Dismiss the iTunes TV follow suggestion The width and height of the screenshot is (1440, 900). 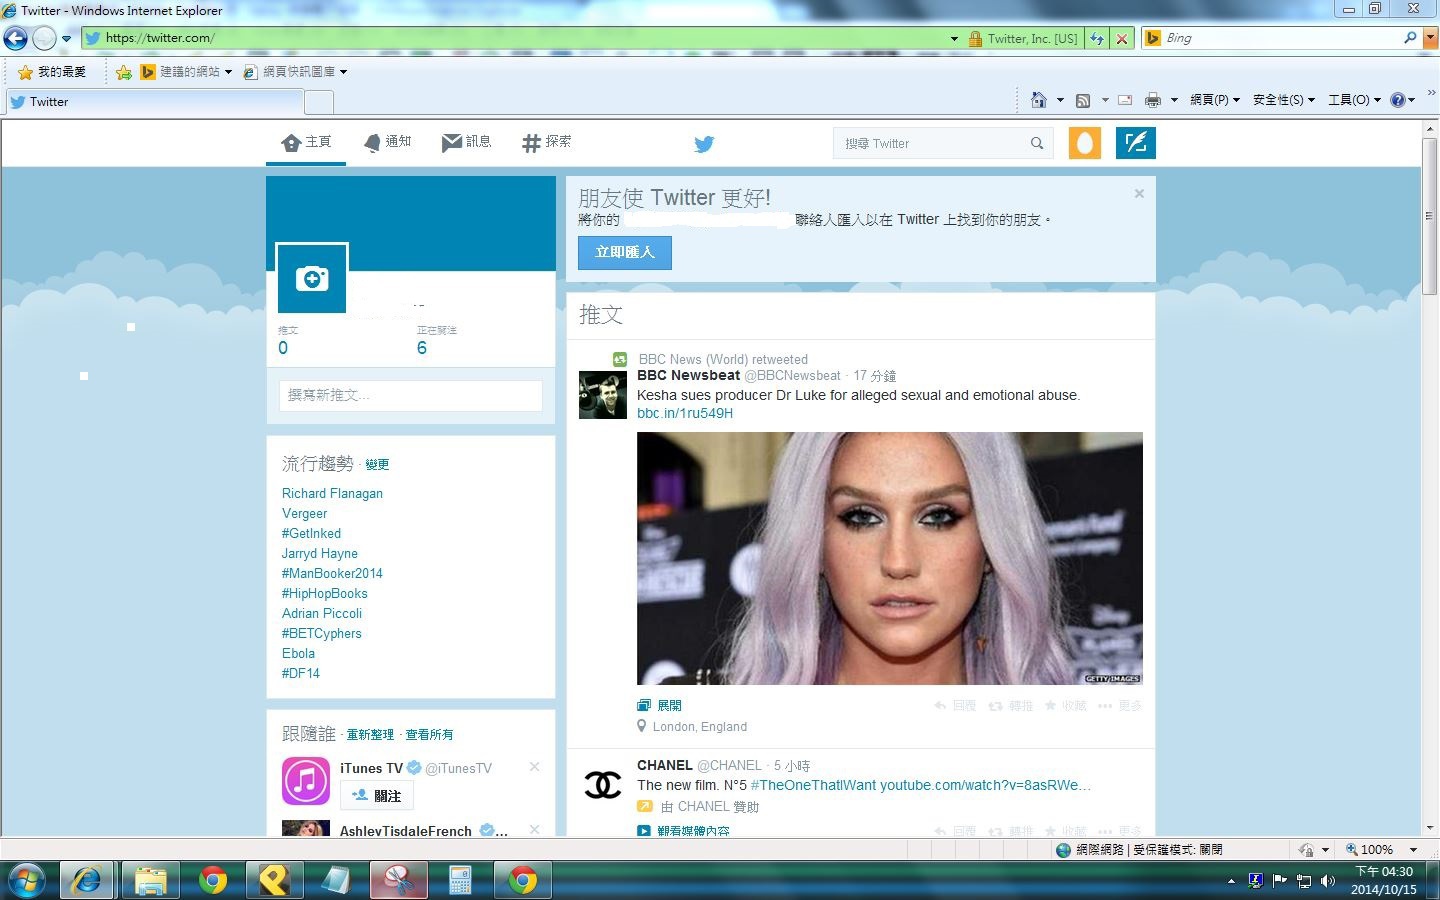coord(534,767)
